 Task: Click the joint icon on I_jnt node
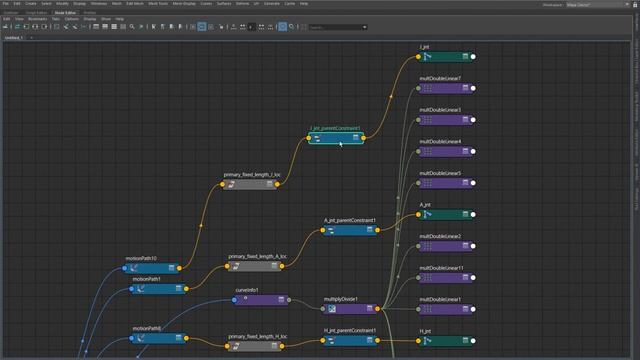click(427, 57)
